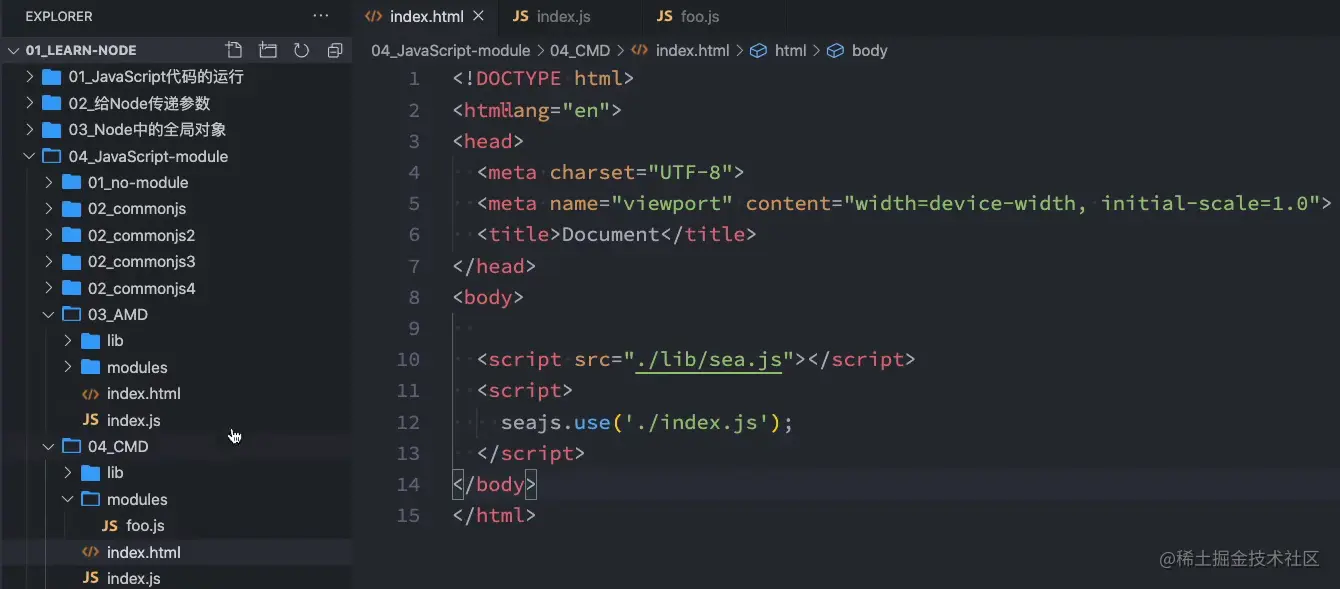This screenshot has height=589, width=1340.
Task: Click the open folder icon of 03_AMD
Action: point(71,314)
